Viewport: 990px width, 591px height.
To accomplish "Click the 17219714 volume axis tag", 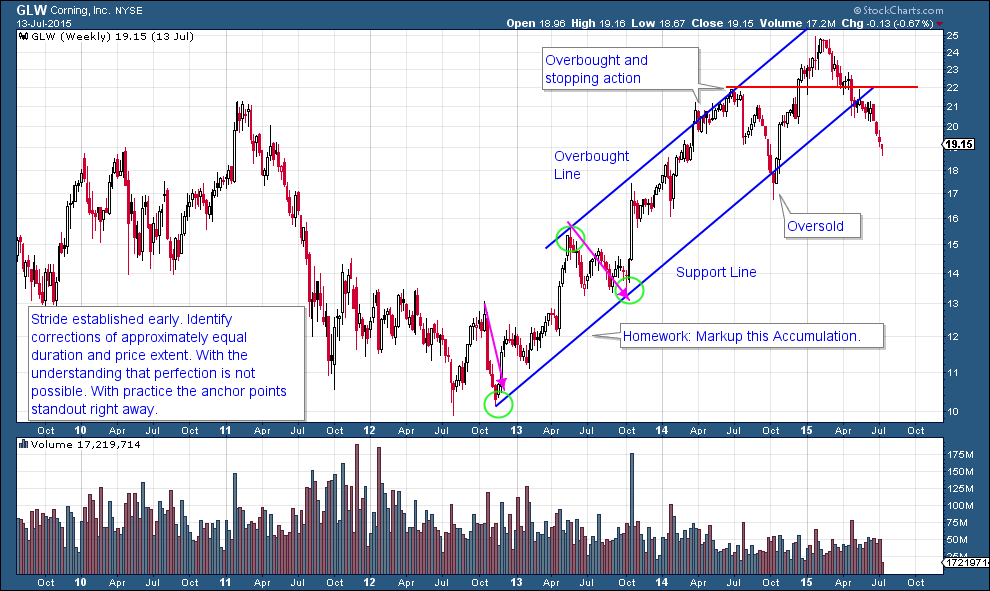I will tap(967, 562).
